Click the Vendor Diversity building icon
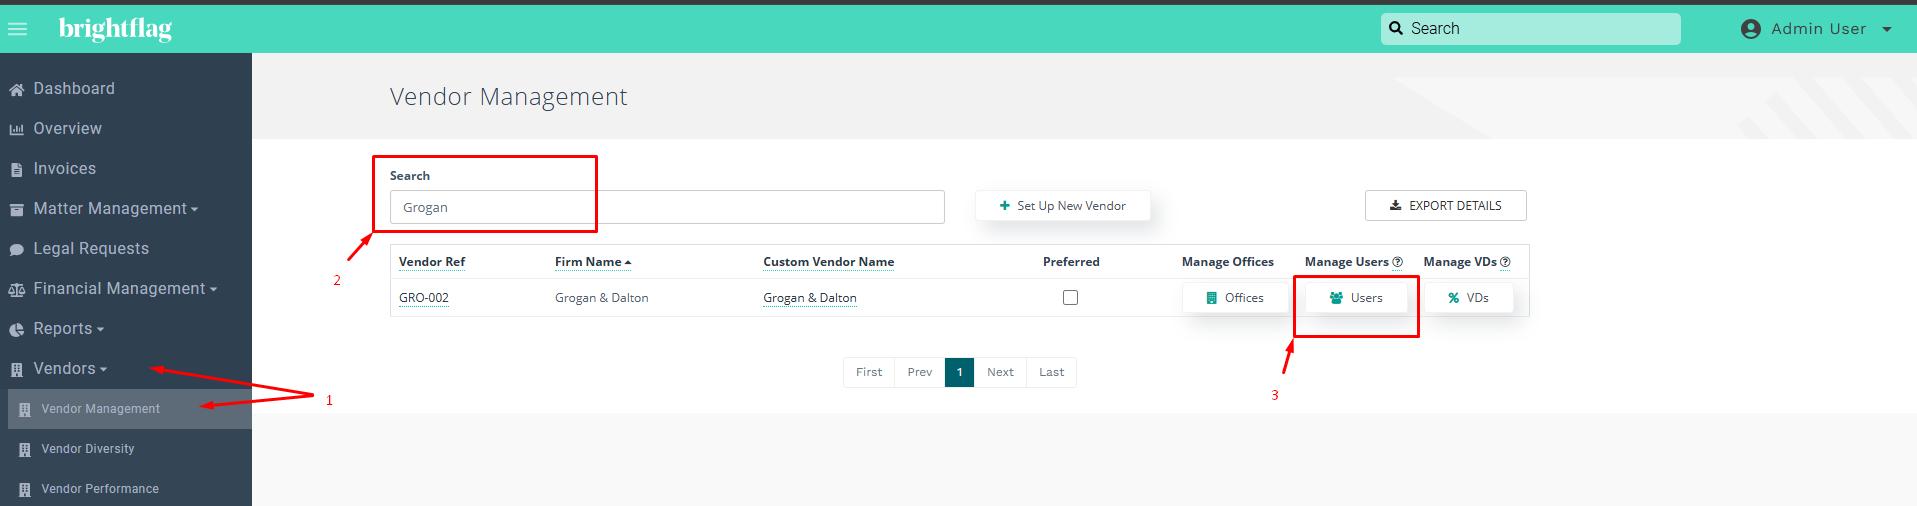 [24, 450]
